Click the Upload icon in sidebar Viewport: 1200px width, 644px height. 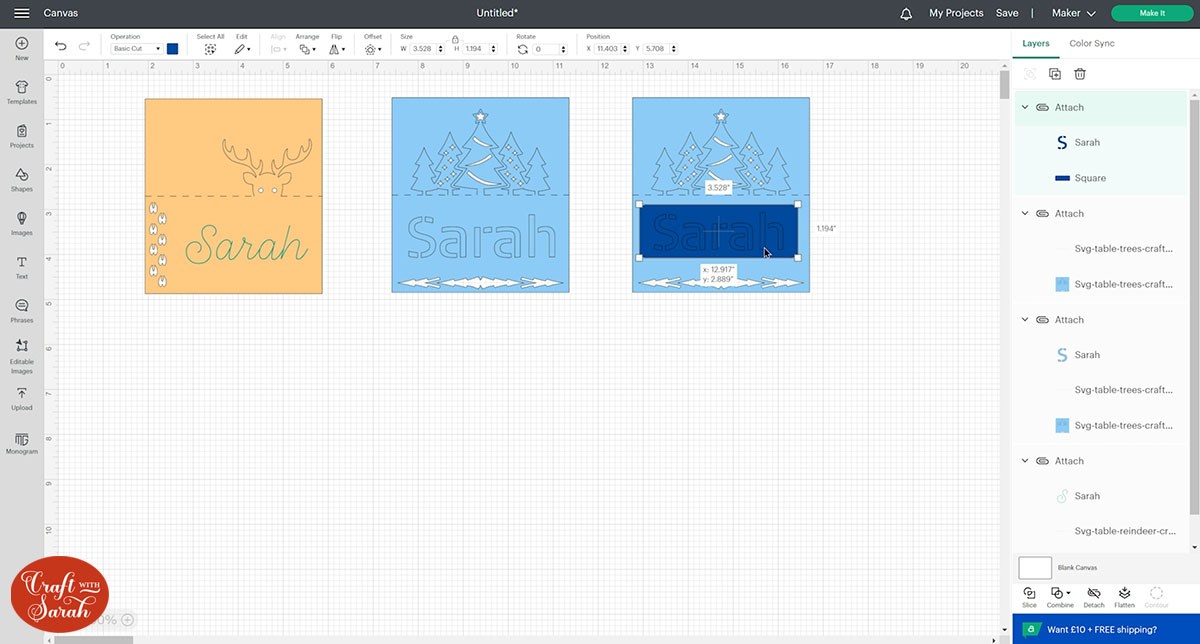point(21,399)
